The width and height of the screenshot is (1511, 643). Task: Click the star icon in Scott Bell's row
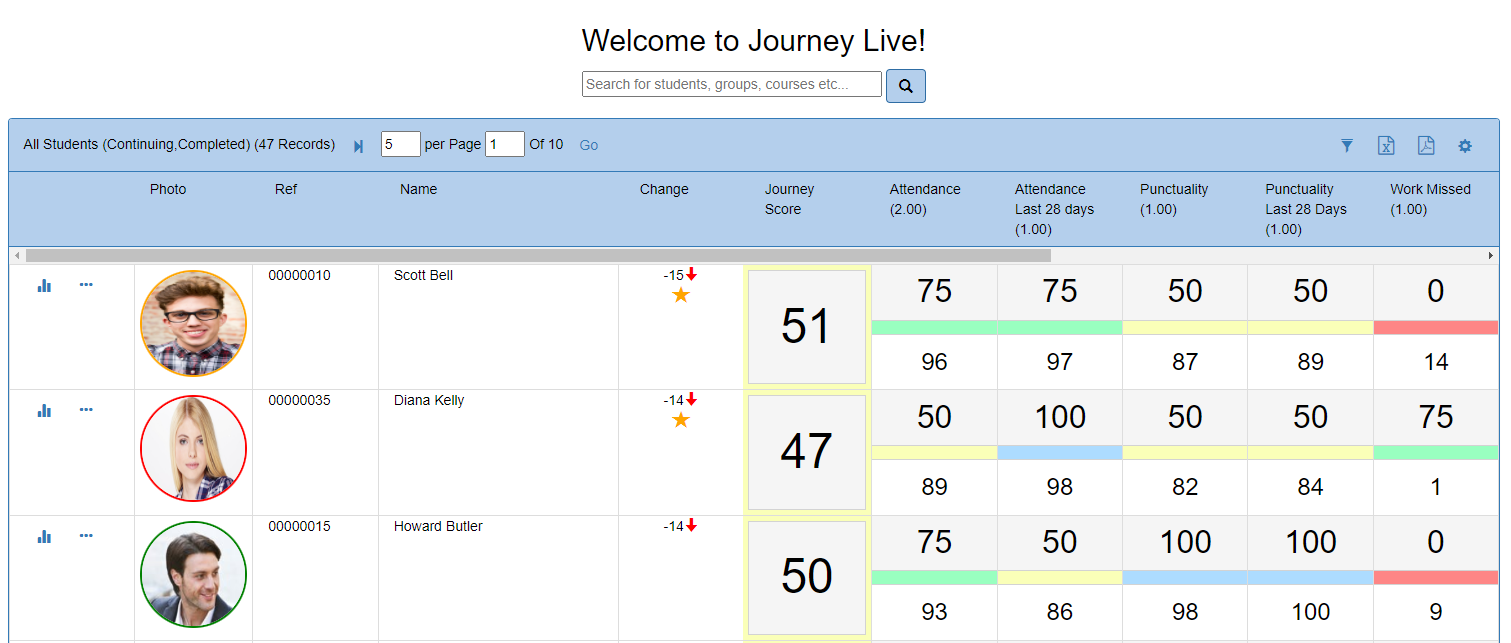pyautogui.click(x=681, y=295)
